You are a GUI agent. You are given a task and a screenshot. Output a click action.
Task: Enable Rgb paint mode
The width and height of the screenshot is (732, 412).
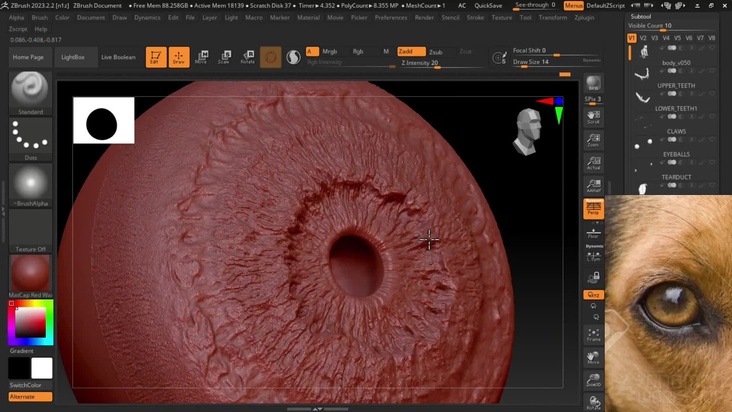pos(358,51)
